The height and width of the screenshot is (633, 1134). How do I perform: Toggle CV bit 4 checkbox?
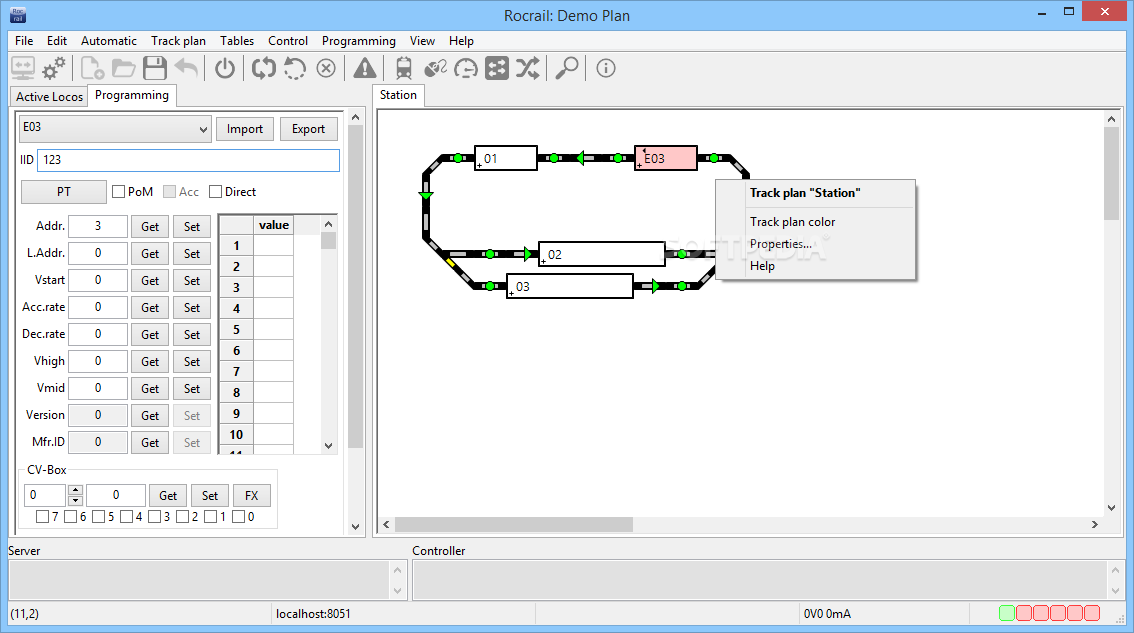[x=127, y=517]
